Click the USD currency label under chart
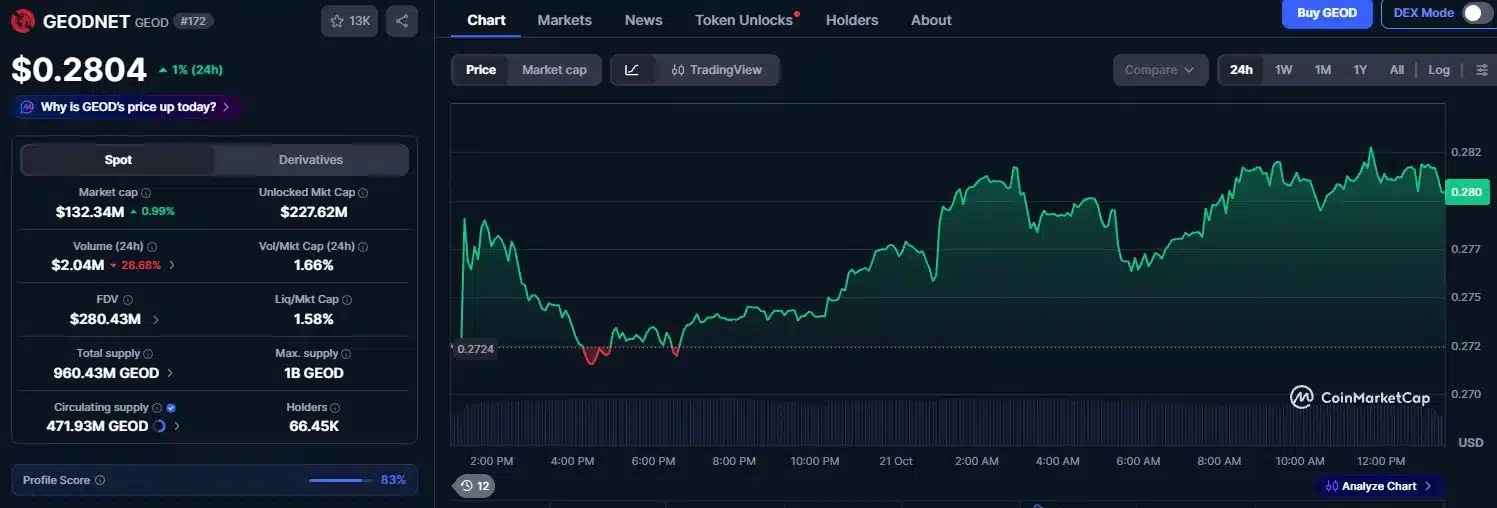The image size is (1497, 508). coord(1471,442)
